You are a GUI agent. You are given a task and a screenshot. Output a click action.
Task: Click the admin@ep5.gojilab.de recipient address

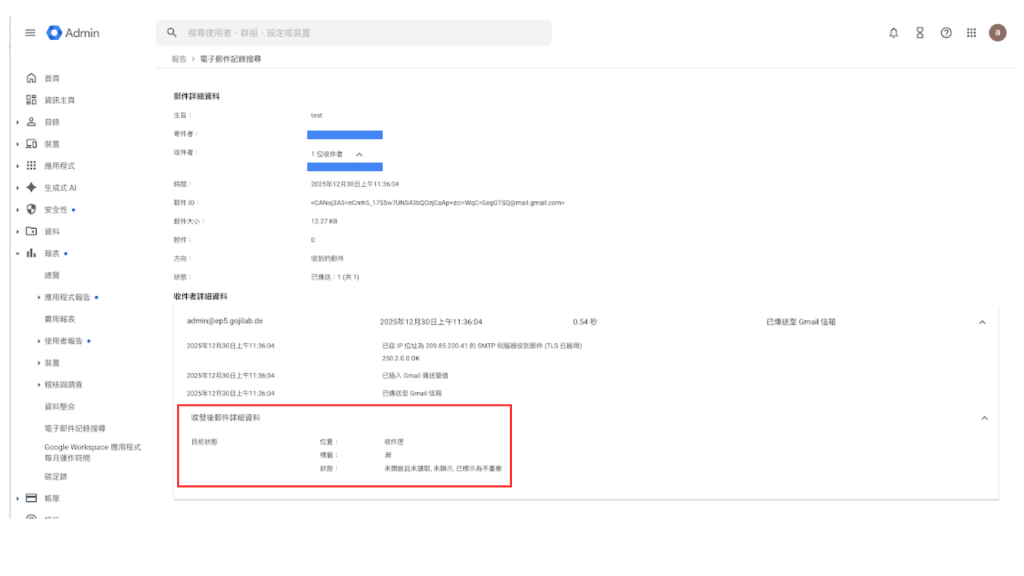[x=225, y=321]
